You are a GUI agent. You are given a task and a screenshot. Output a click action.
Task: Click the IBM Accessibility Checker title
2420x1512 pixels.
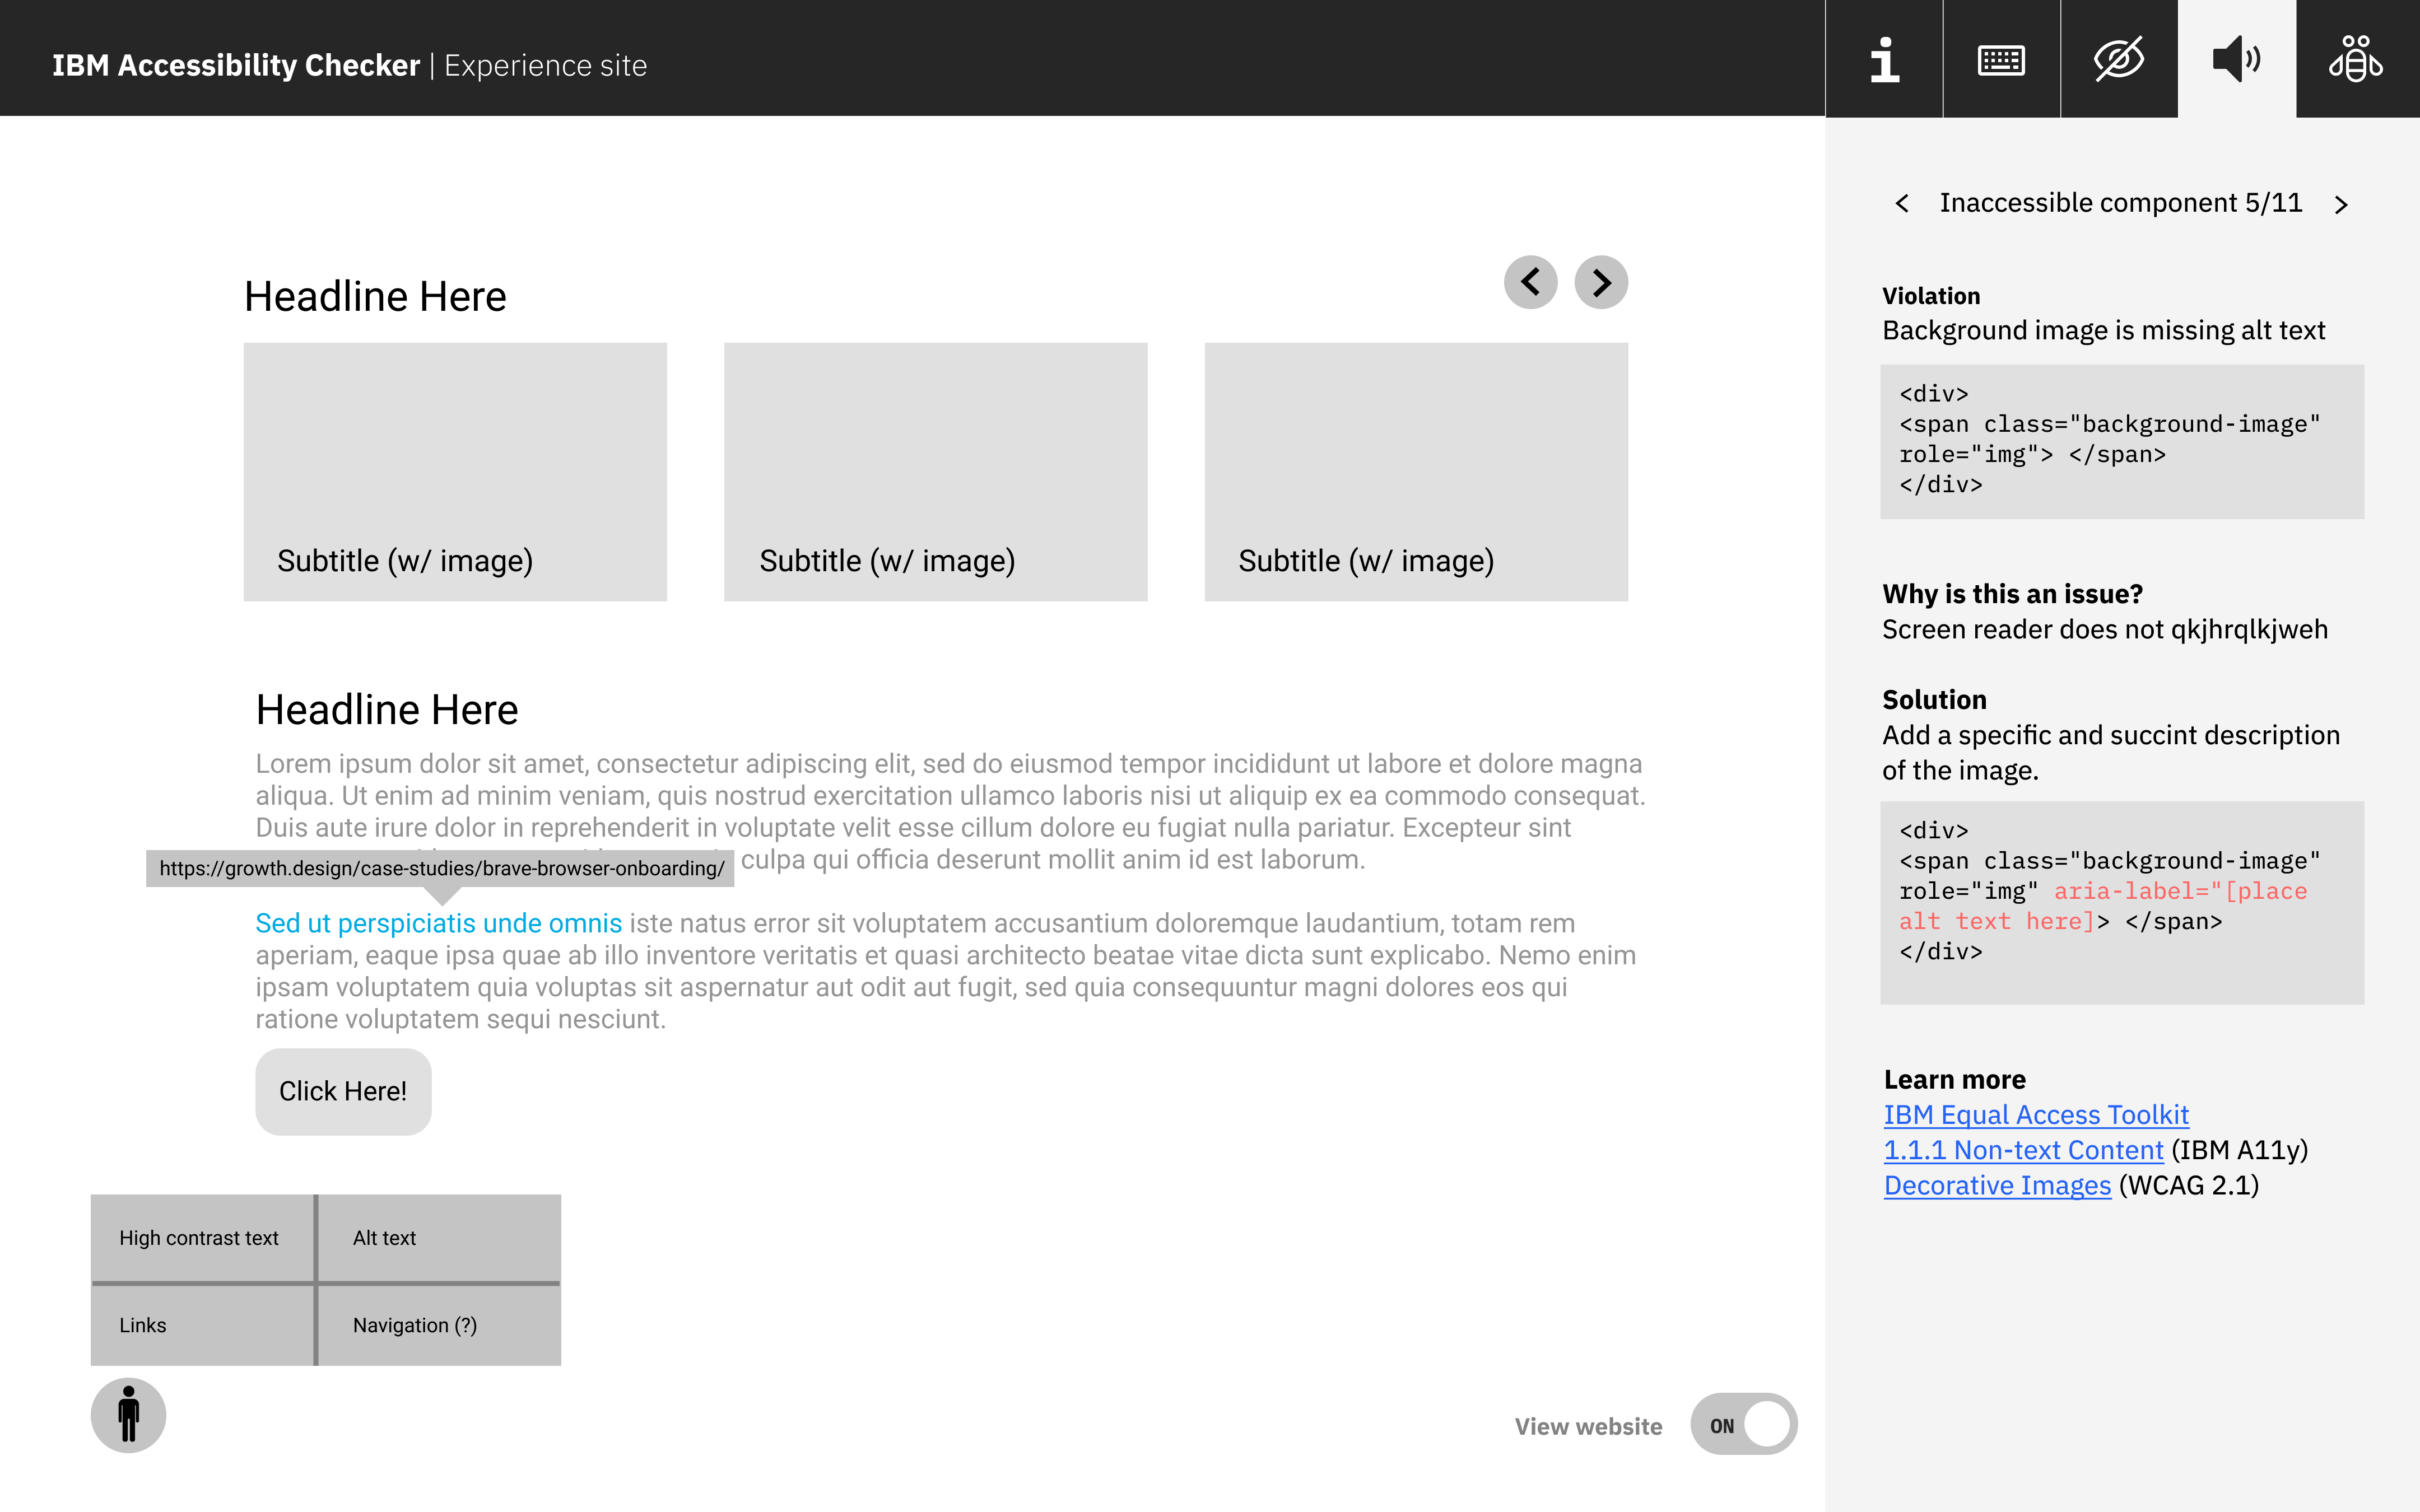236,64
